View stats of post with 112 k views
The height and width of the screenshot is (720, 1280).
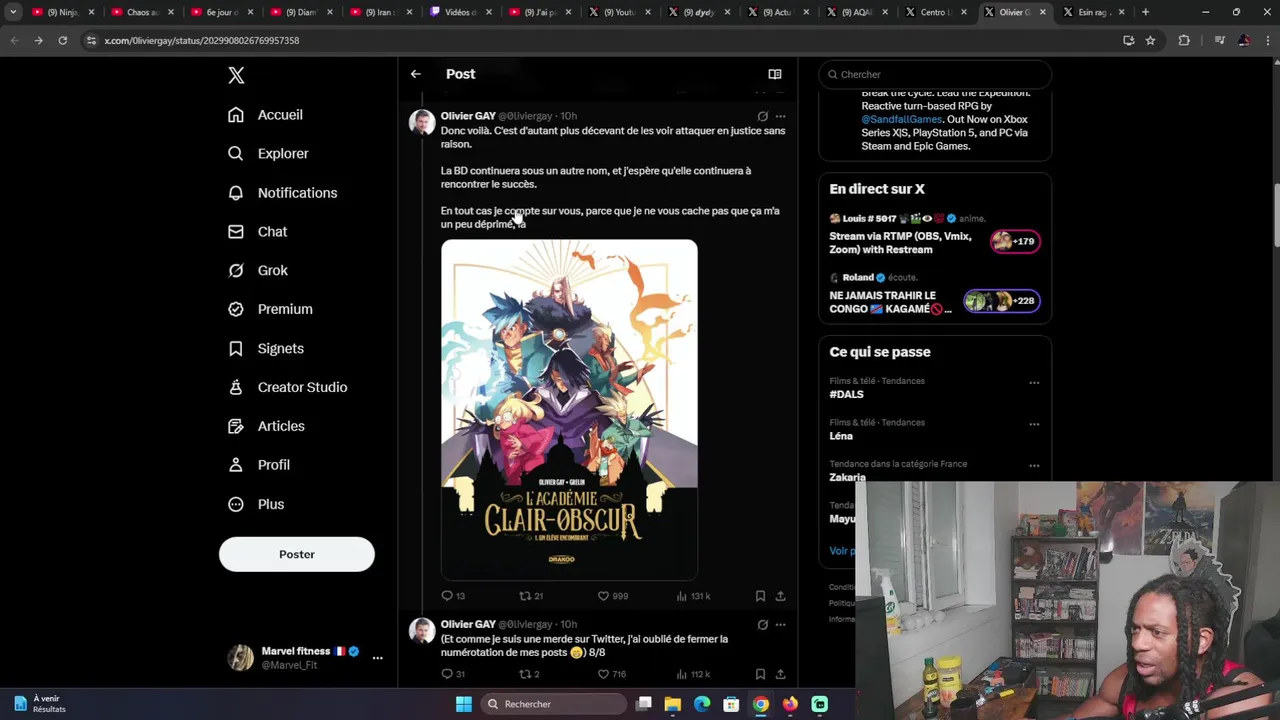click(x=693, y=674)
